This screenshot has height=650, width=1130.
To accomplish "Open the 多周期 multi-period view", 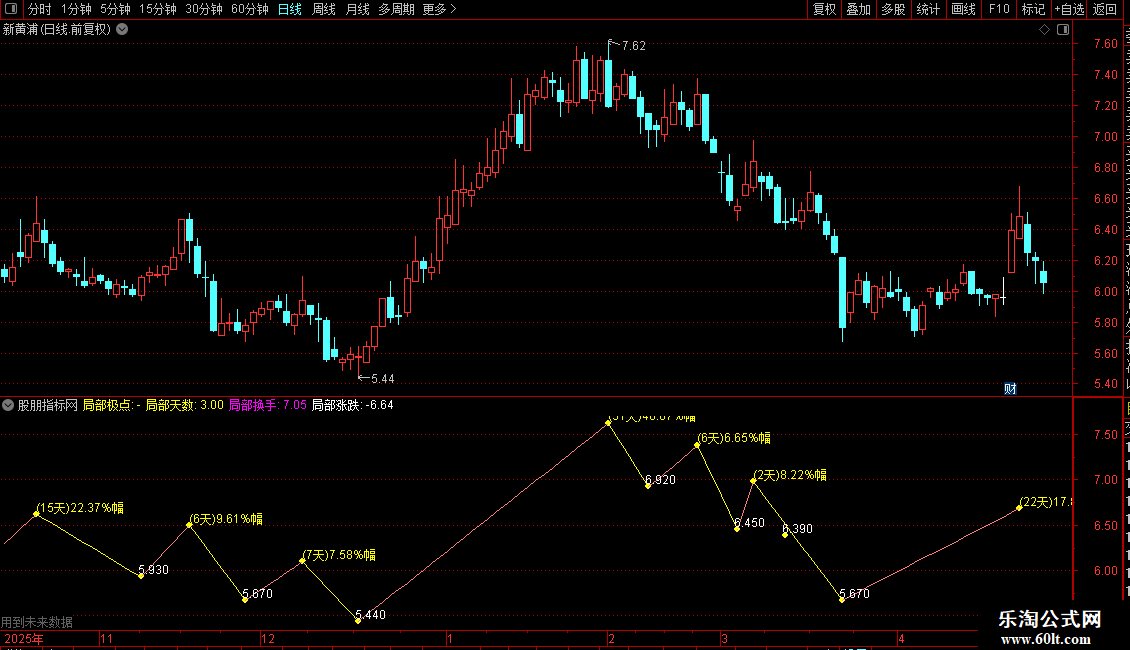I will 396,9.
